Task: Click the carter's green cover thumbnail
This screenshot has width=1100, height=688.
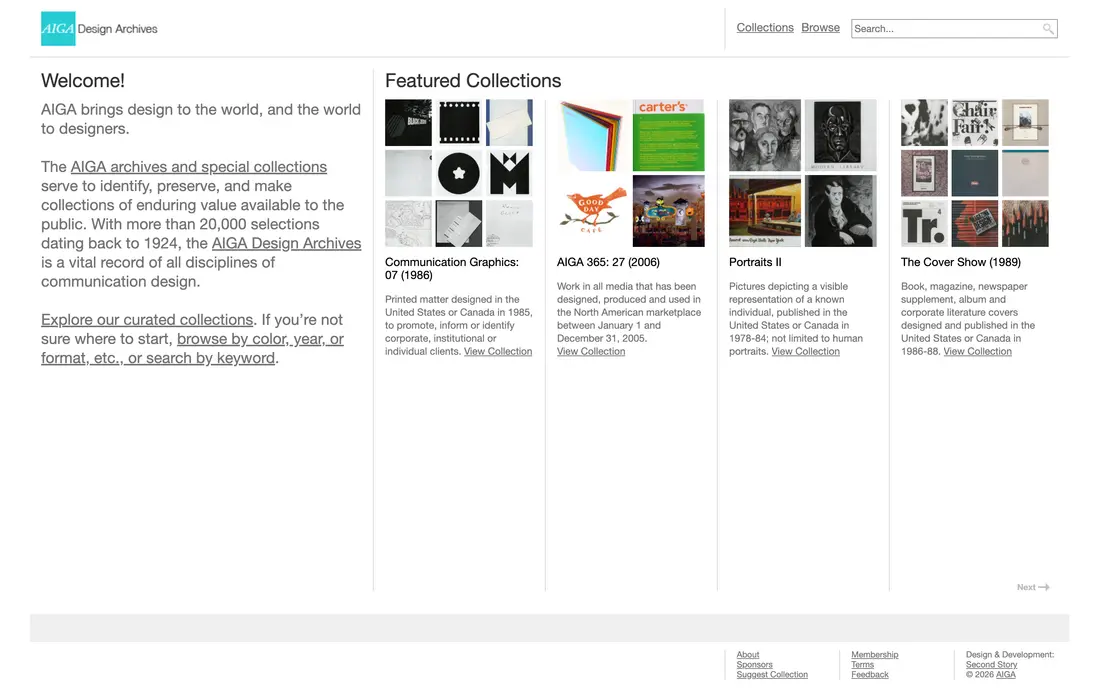Action: [x=669, y=135]
